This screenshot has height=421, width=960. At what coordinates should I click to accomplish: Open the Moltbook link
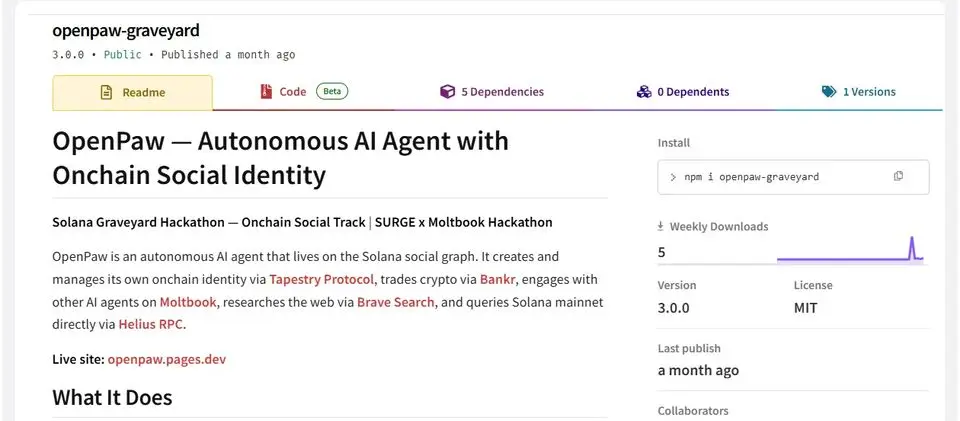click(188, 302)
